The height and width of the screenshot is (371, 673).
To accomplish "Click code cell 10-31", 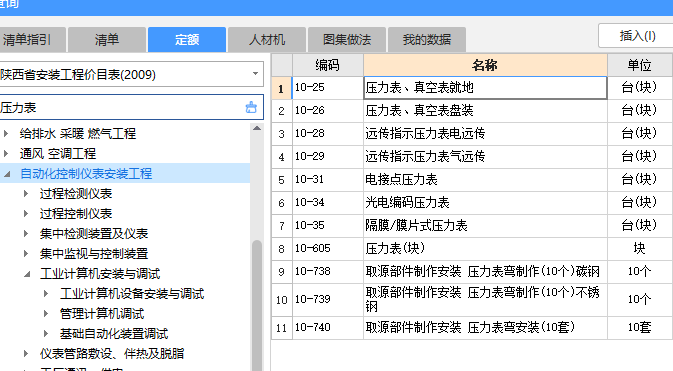I will (x=328, y=179).
